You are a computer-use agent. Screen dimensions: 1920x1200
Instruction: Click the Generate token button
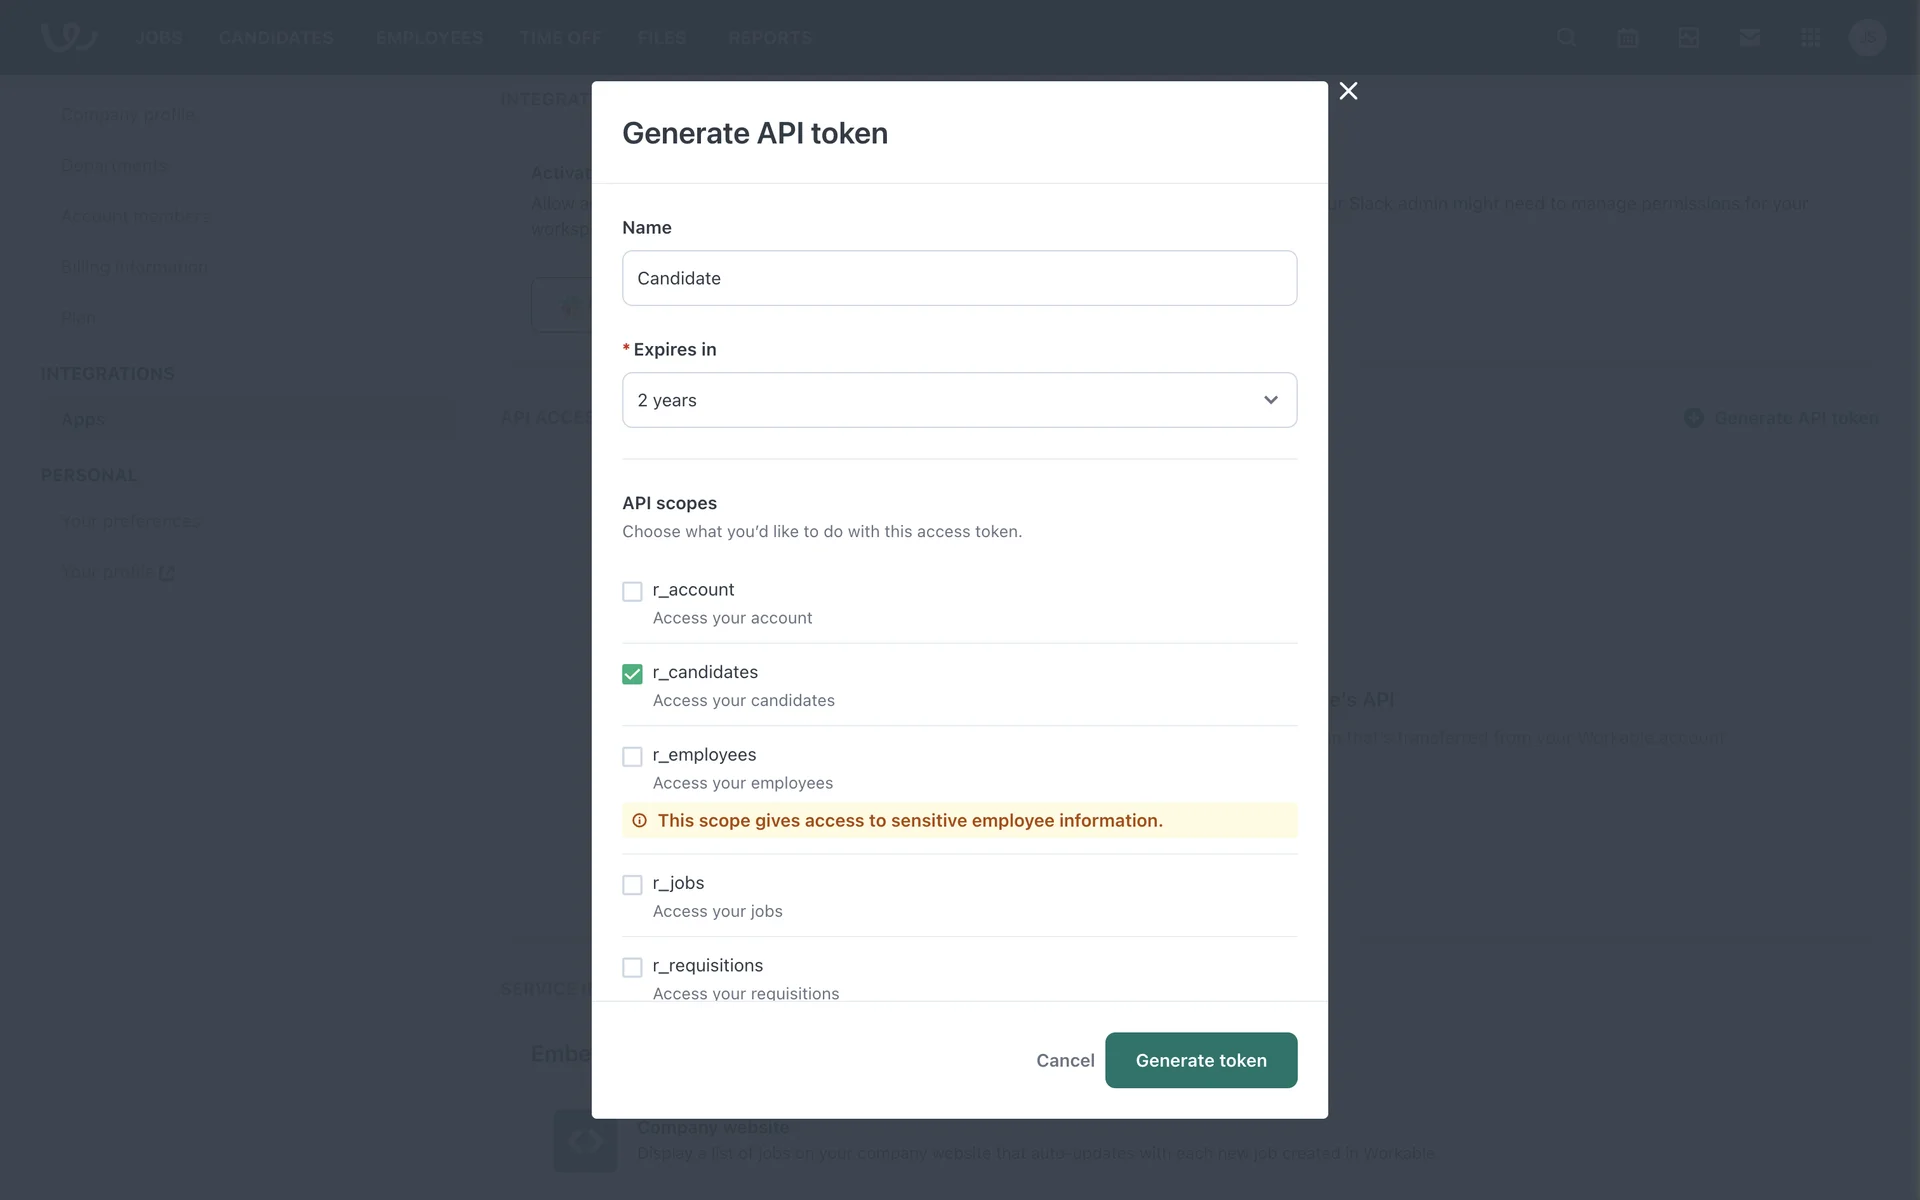point(1200,1060)
